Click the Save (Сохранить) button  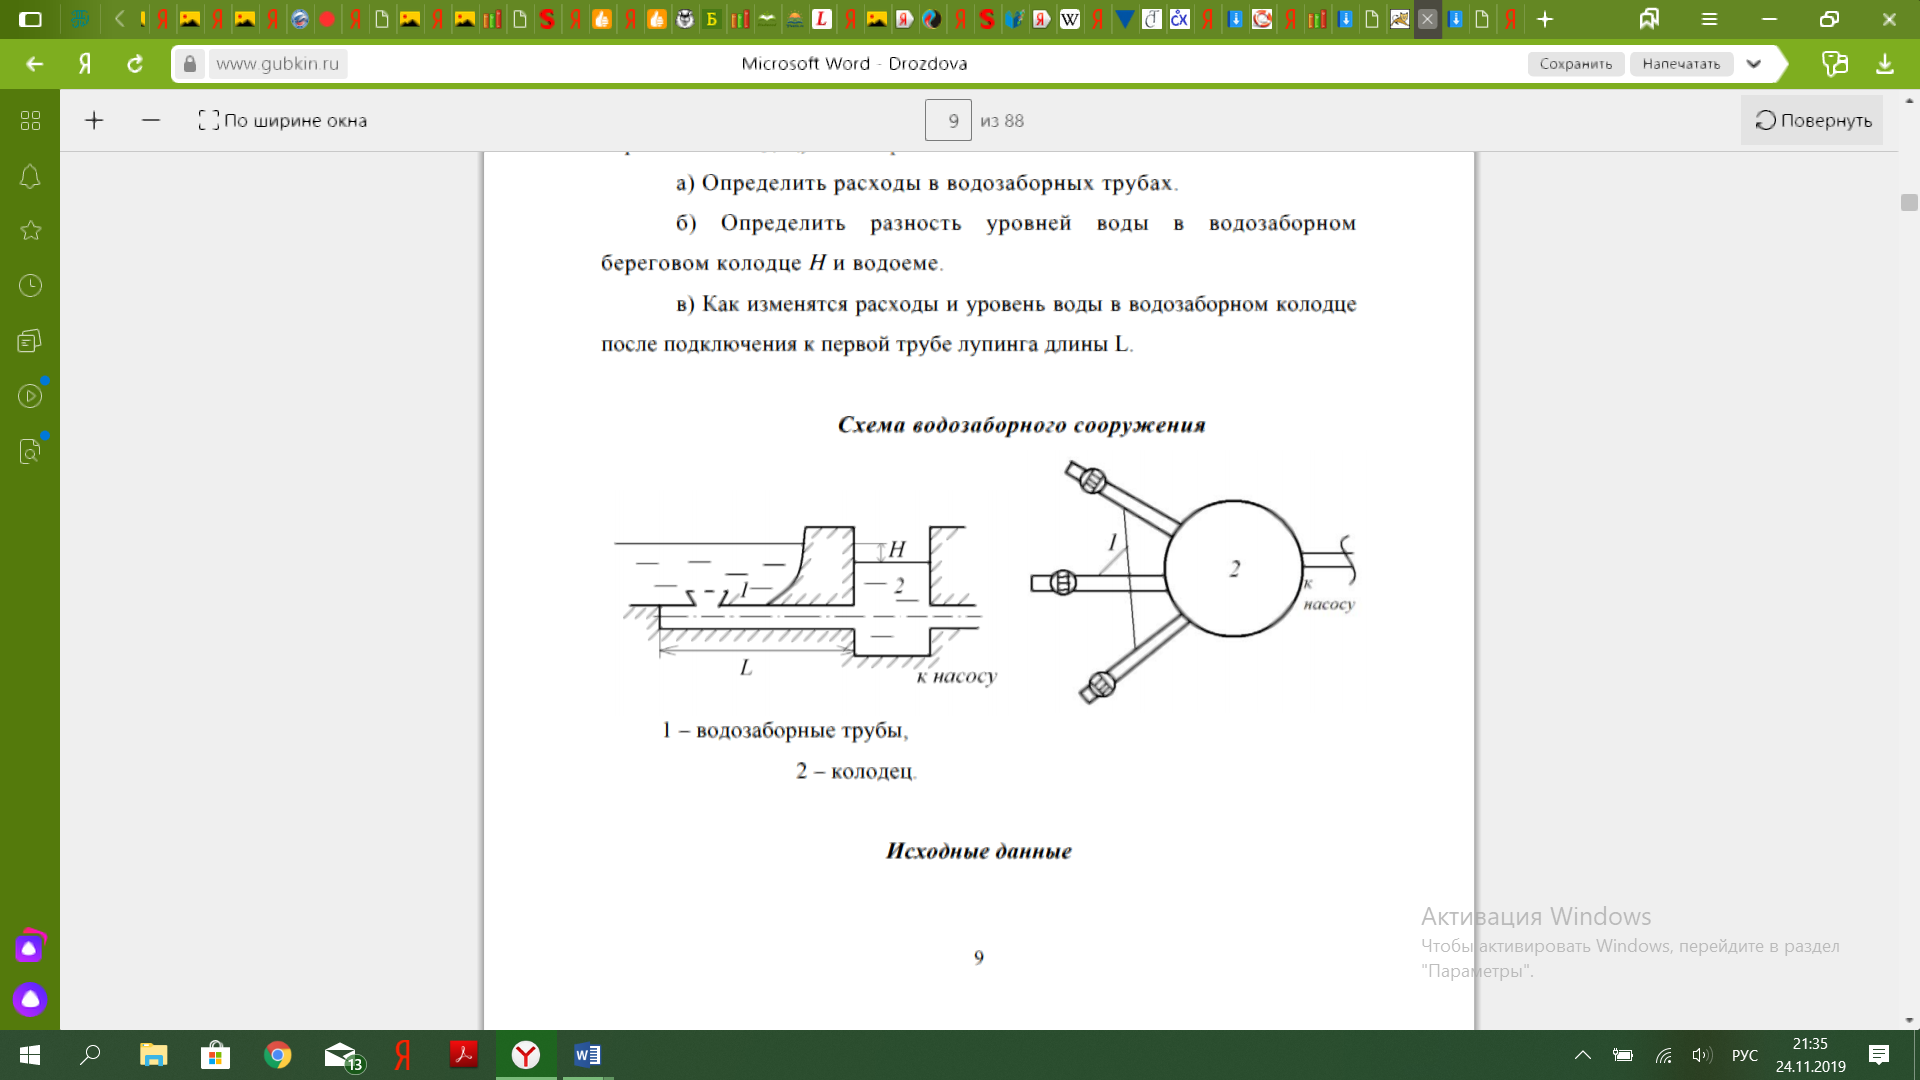click(x=1575, y=64)
